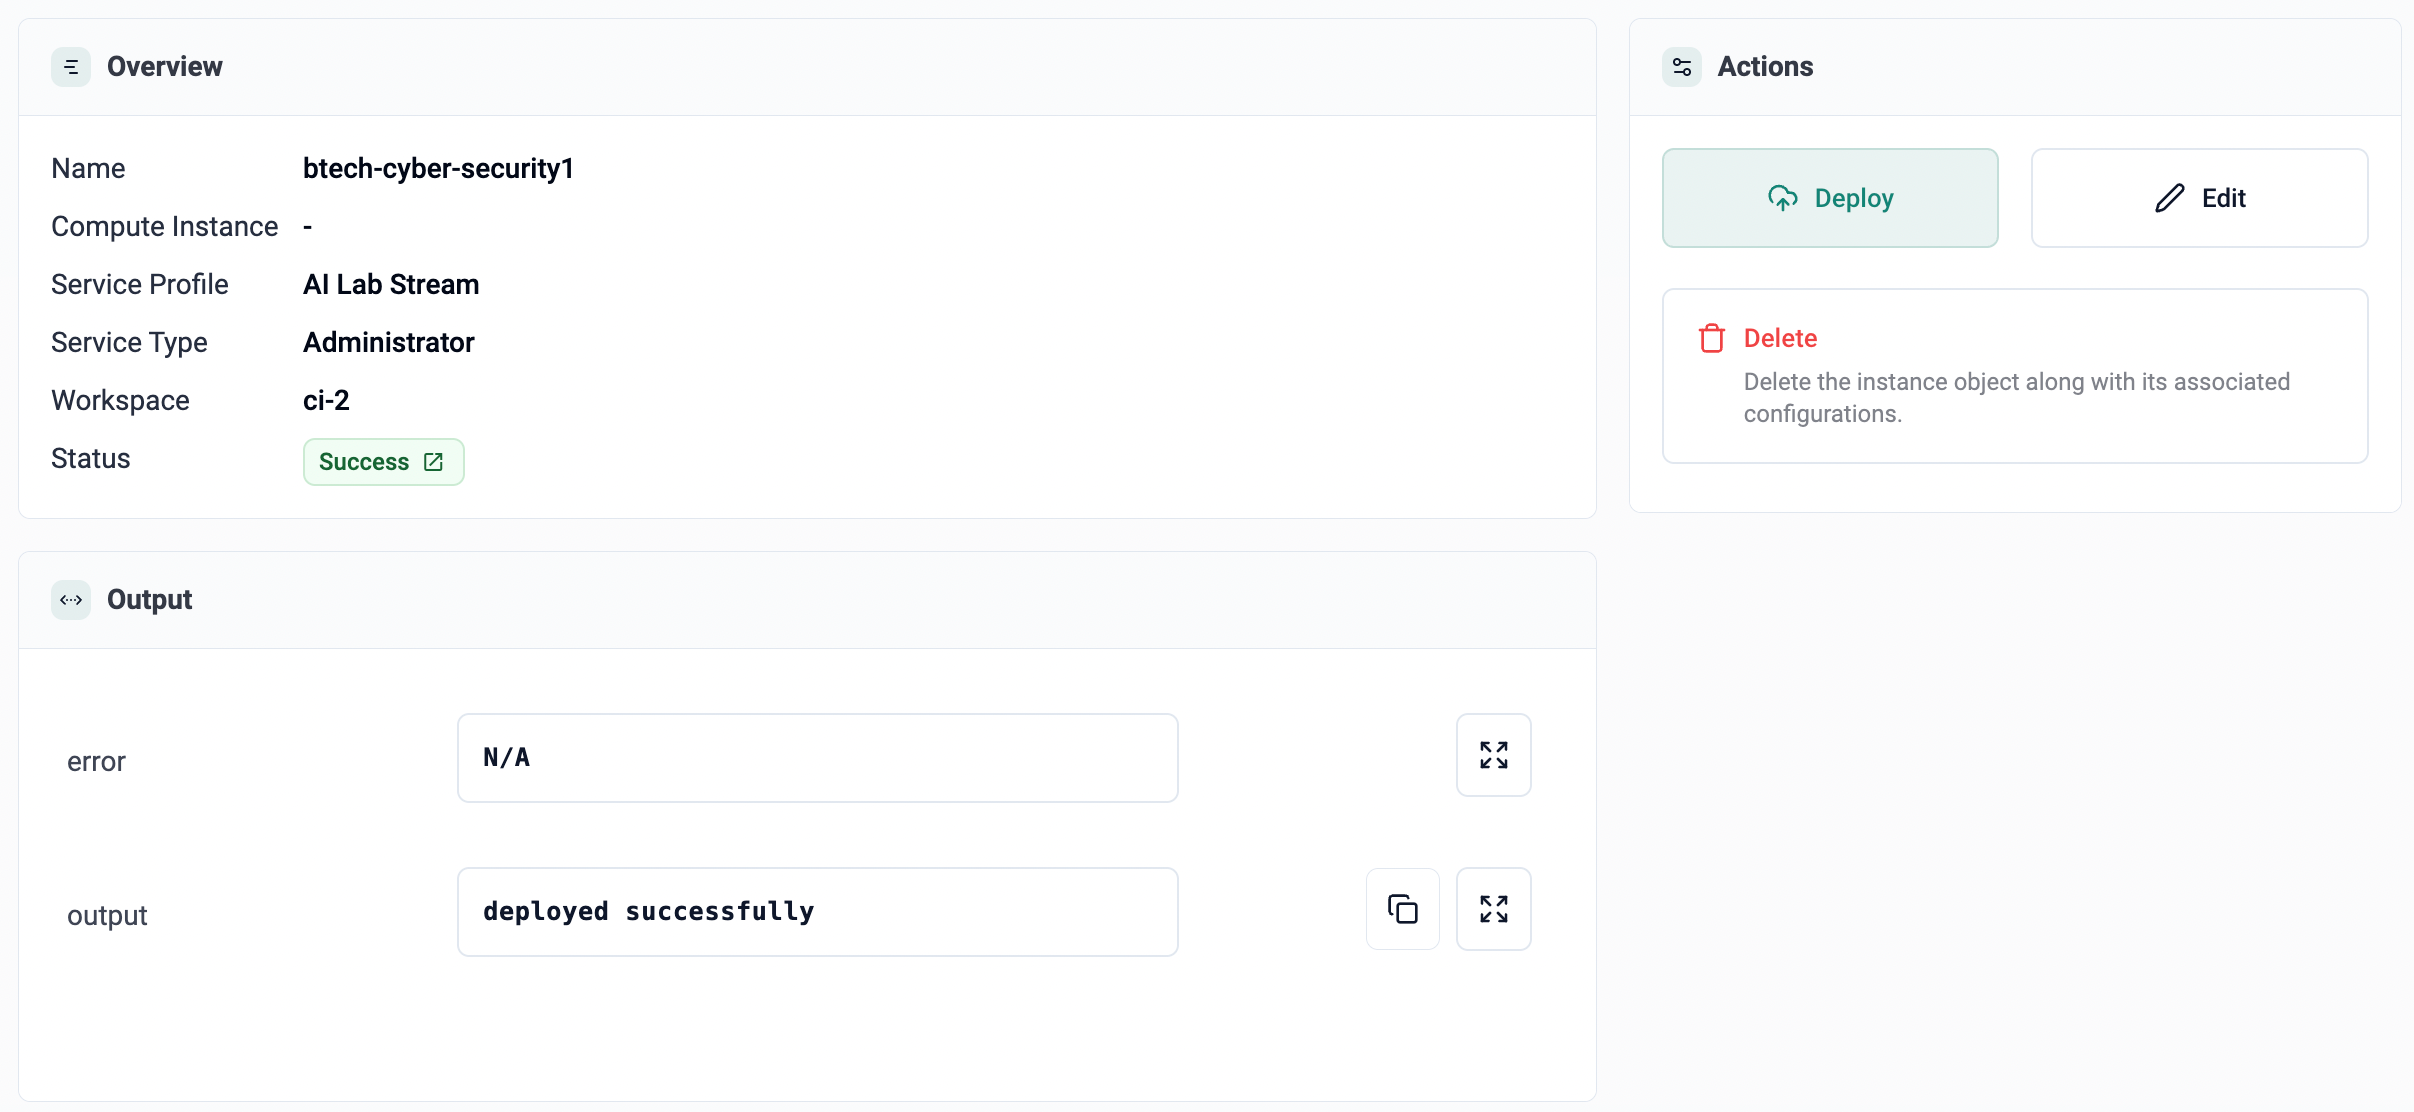Click the Delete instance option

click(1780, 338)
